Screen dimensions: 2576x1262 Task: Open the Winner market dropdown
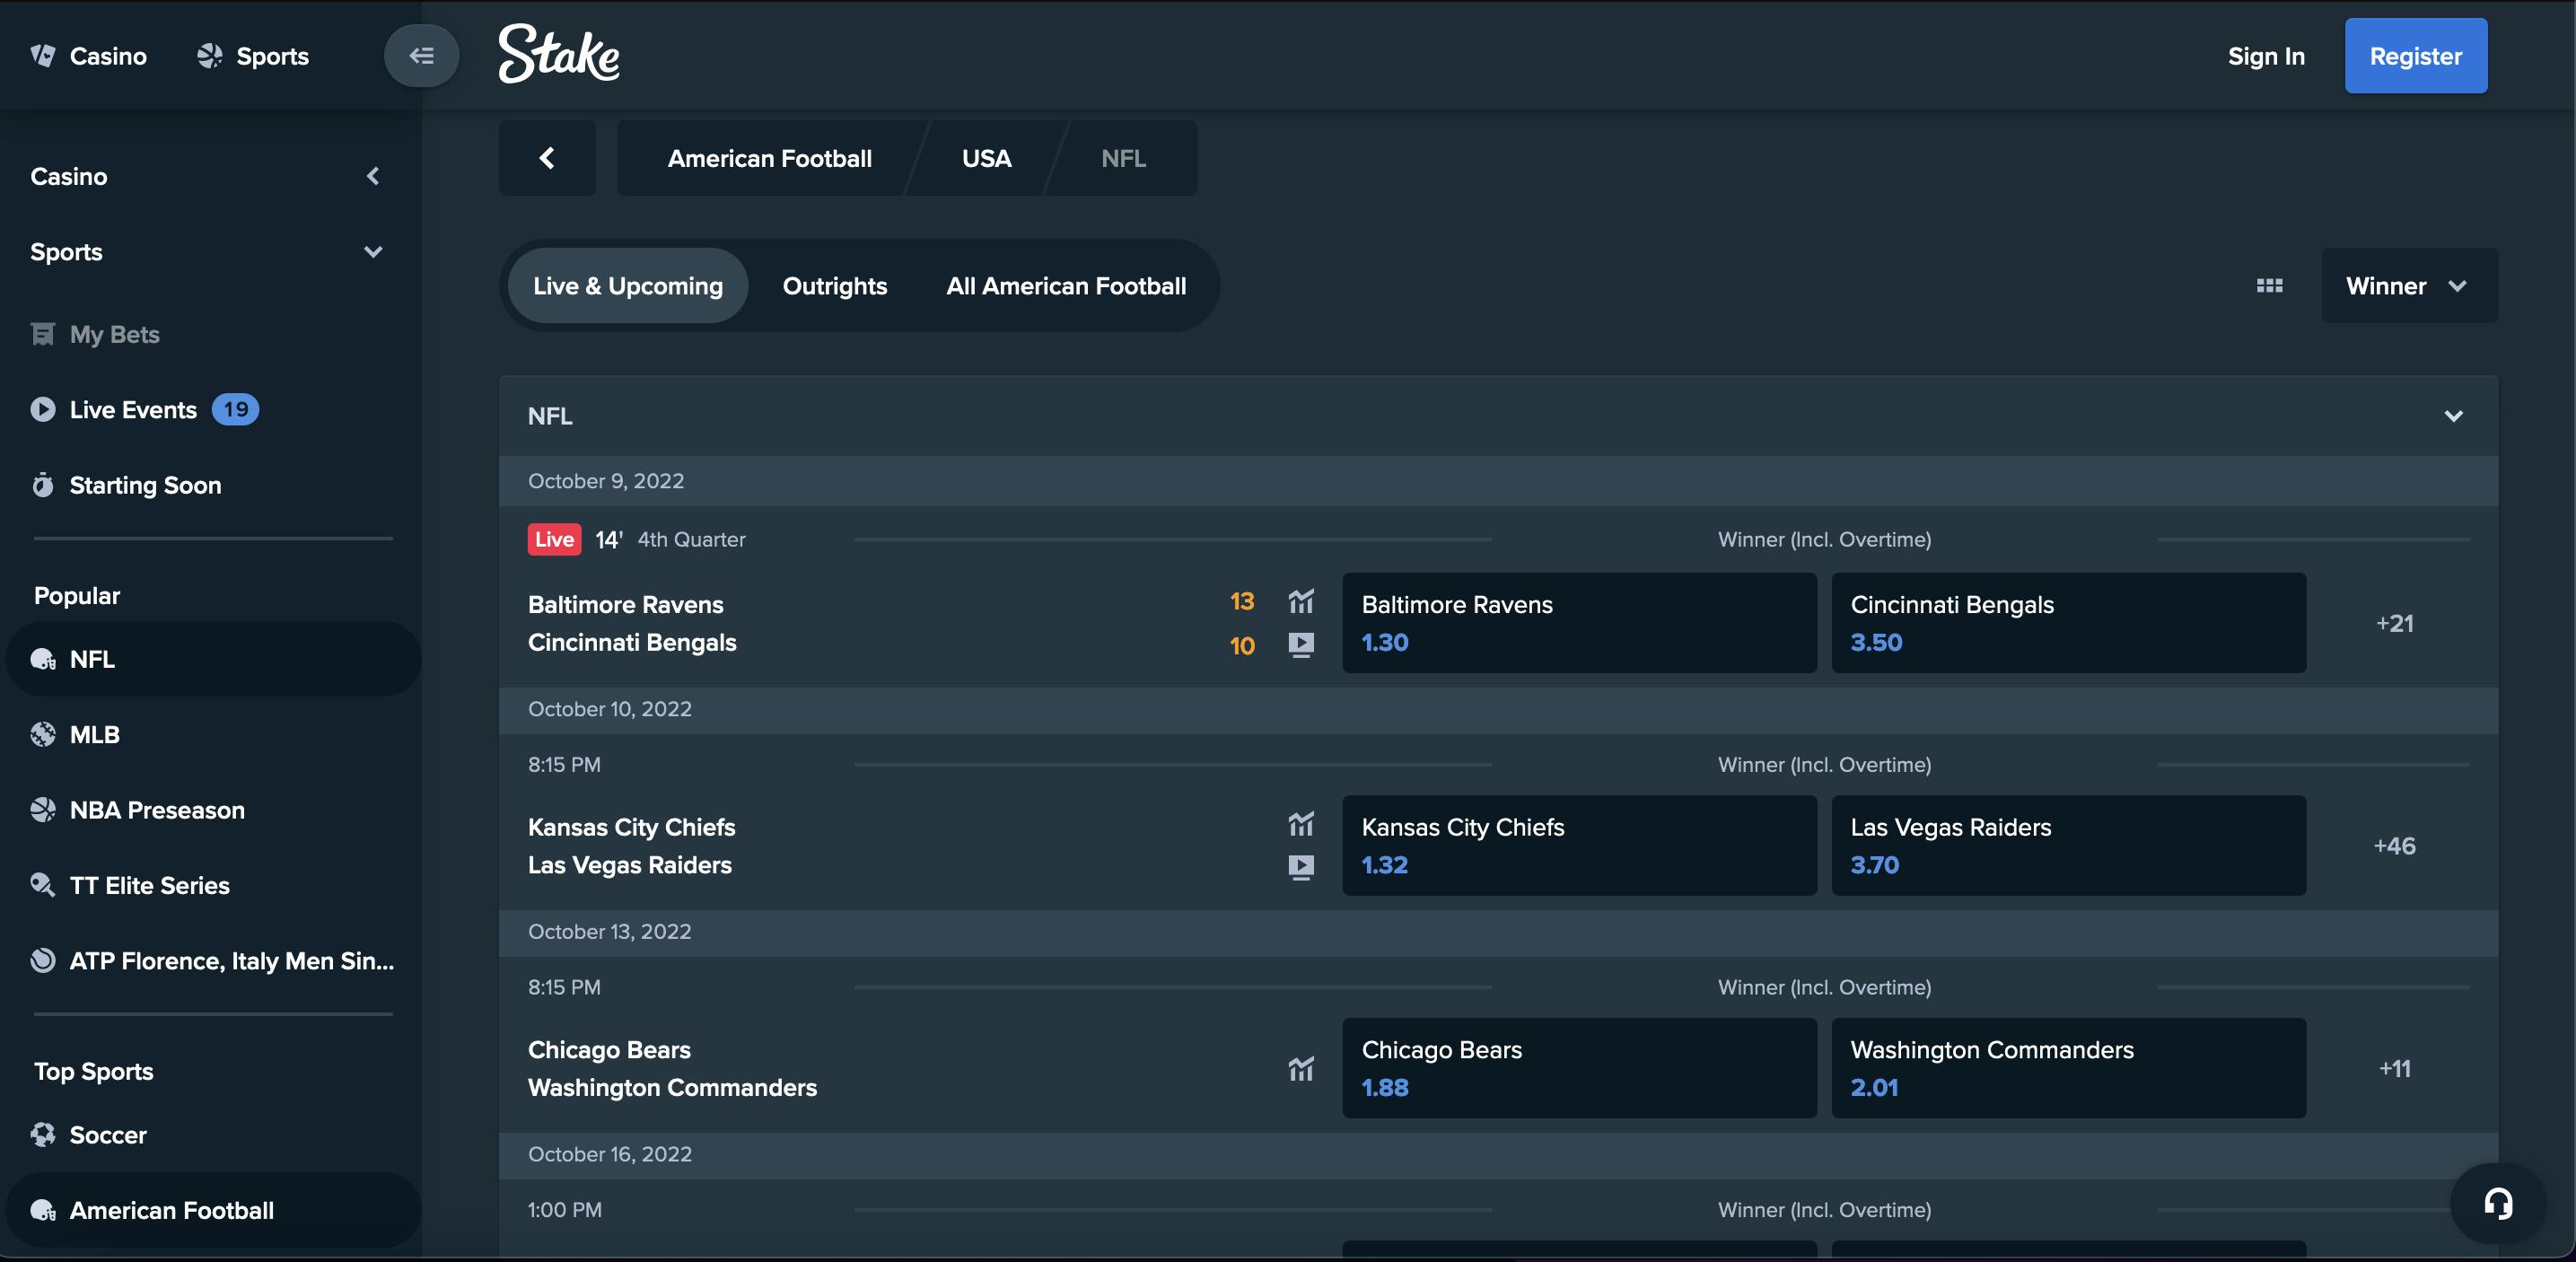coord(2408,286)
